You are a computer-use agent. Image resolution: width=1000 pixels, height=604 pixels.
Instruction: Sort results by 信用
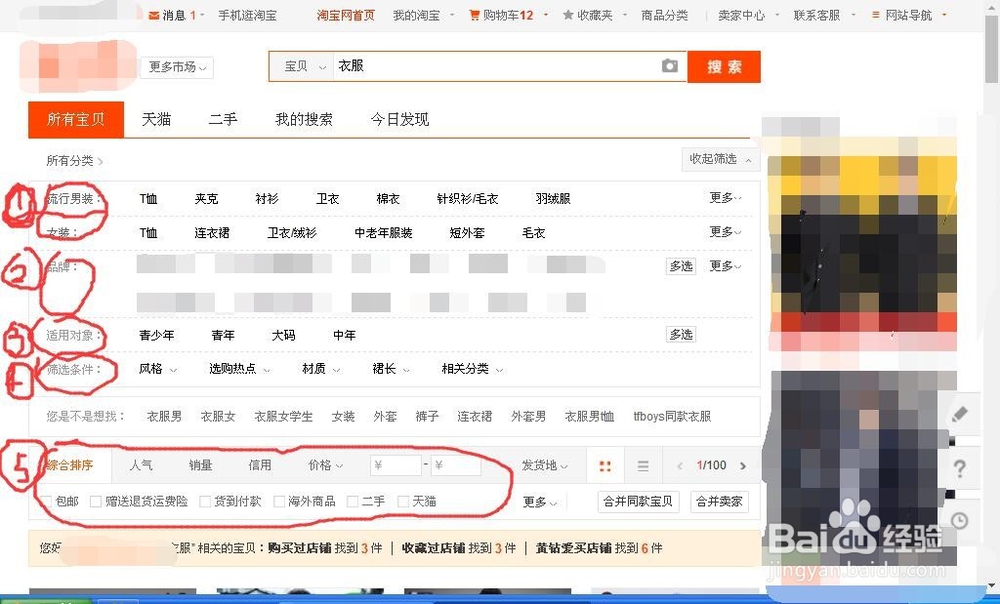coord(260,466)
